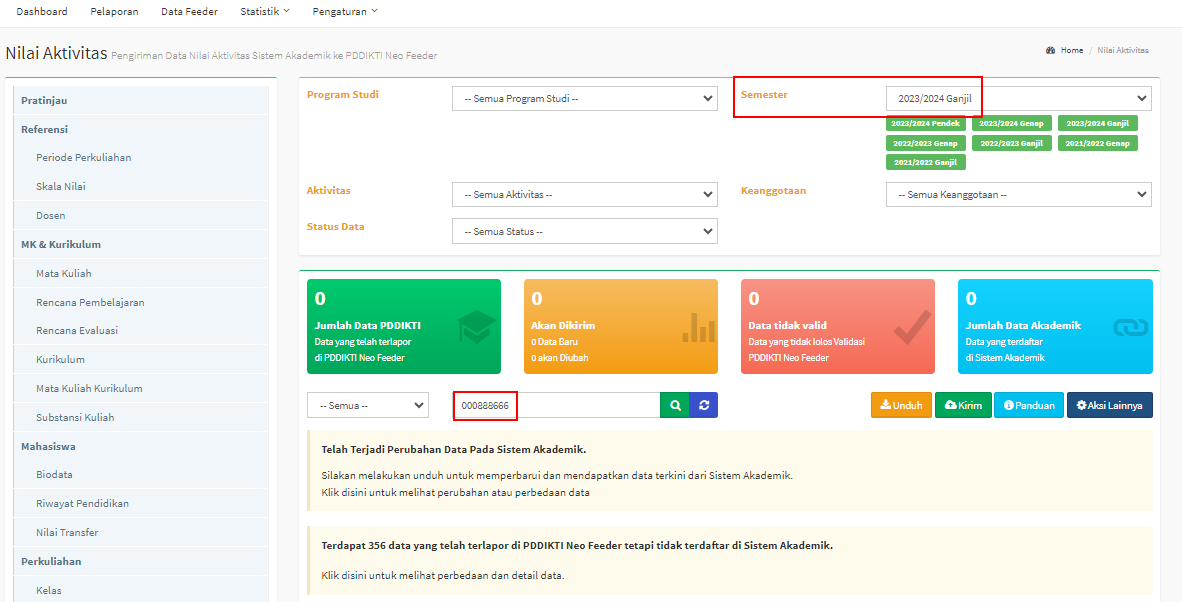Click the bar chart icon on Akan Dikirim card
Viewport: 1182px width, 602px height.
(x=698, y=327)
